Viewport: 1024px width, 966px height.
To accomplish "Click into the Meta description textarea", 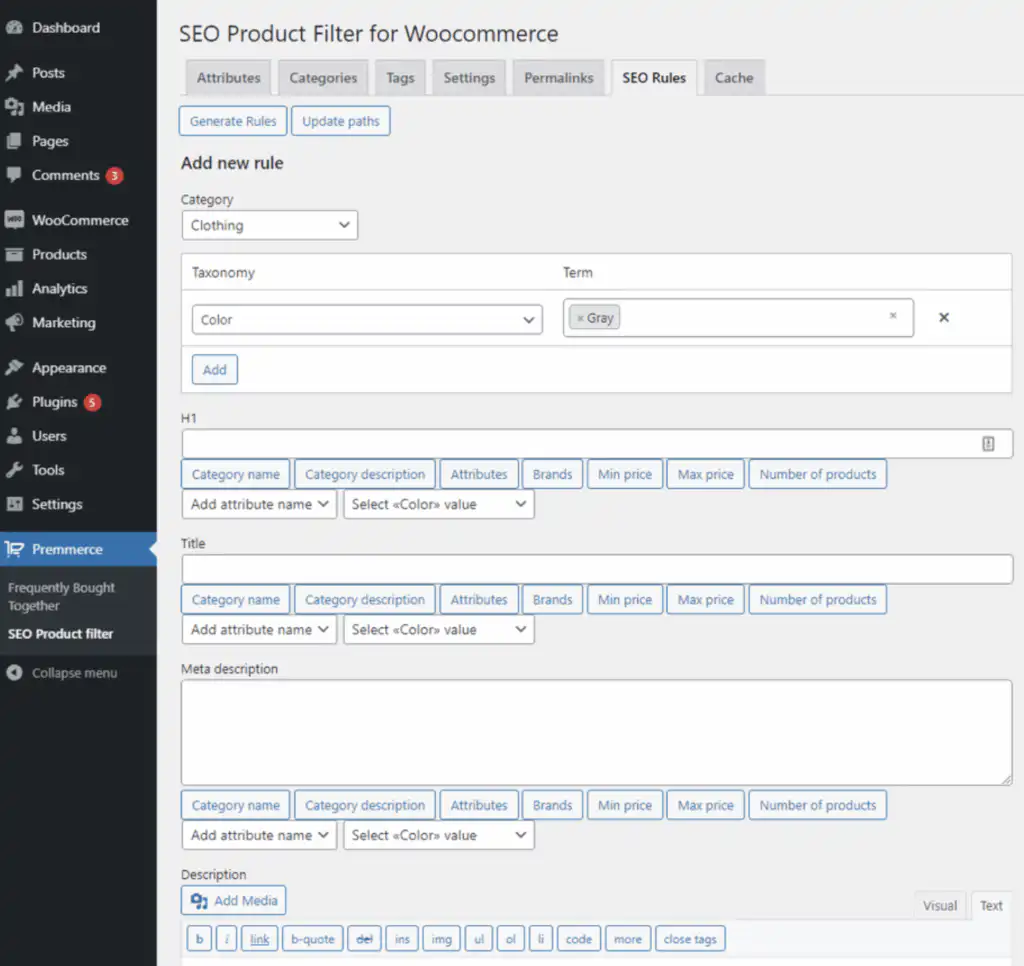I will point(597,732).
